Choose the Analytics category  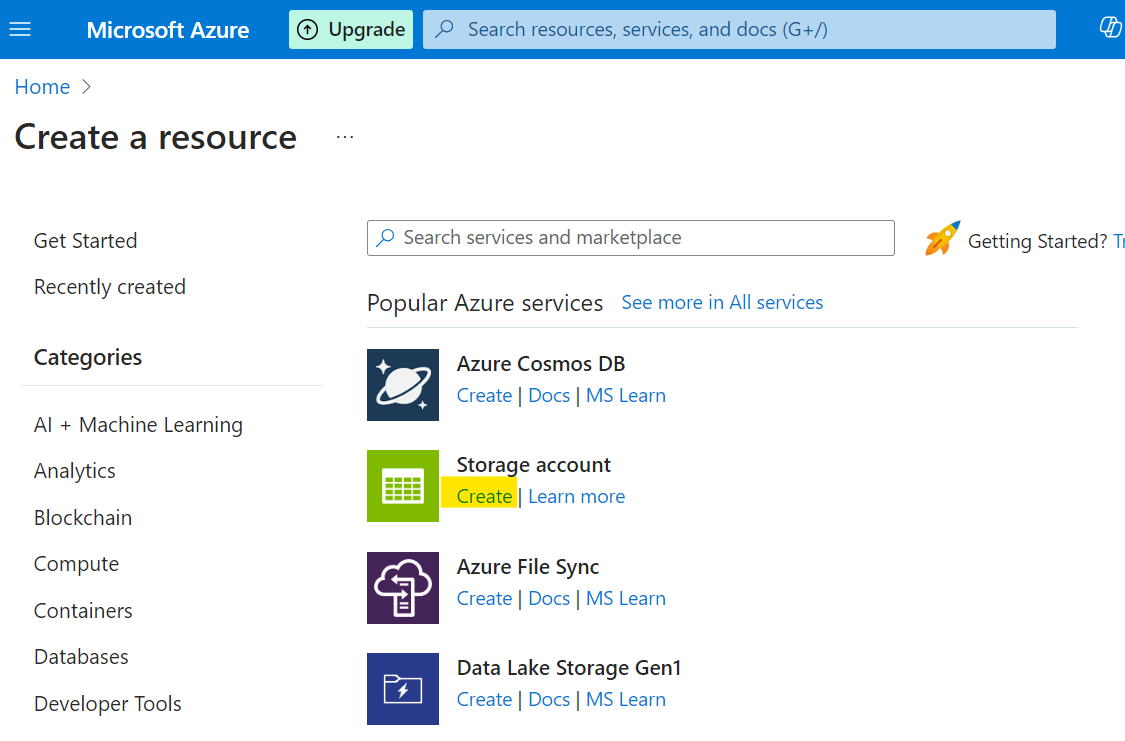(x=75, y=471)
